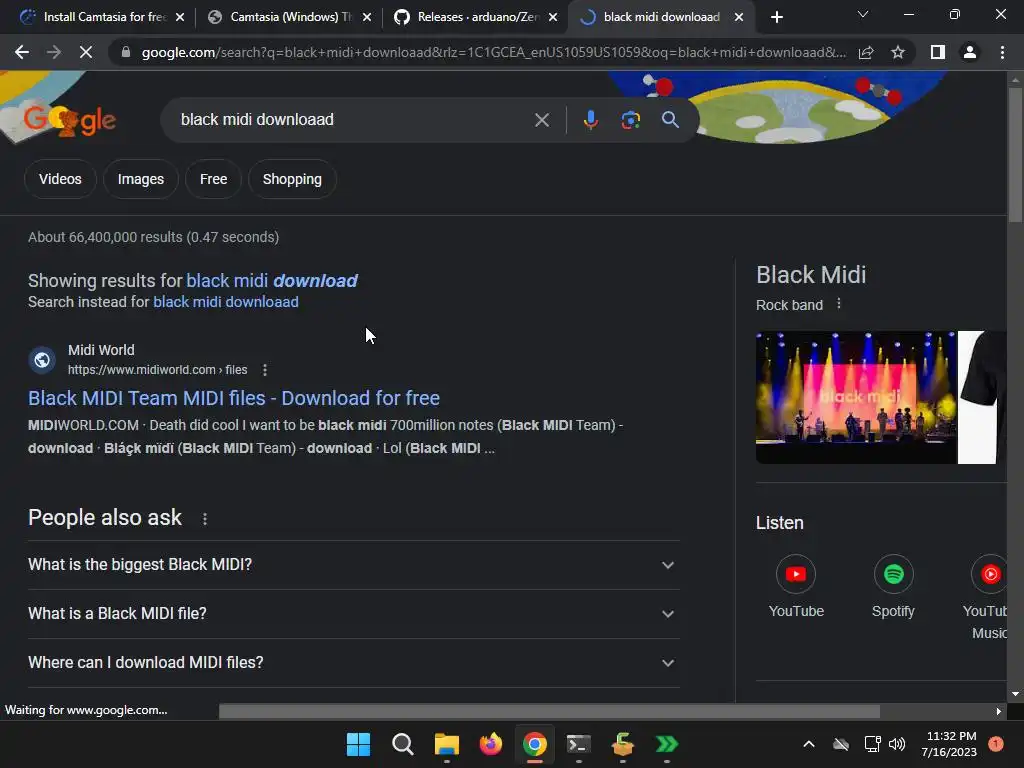Open a new browser tab
1024x768 pixels.
[776, 17]
